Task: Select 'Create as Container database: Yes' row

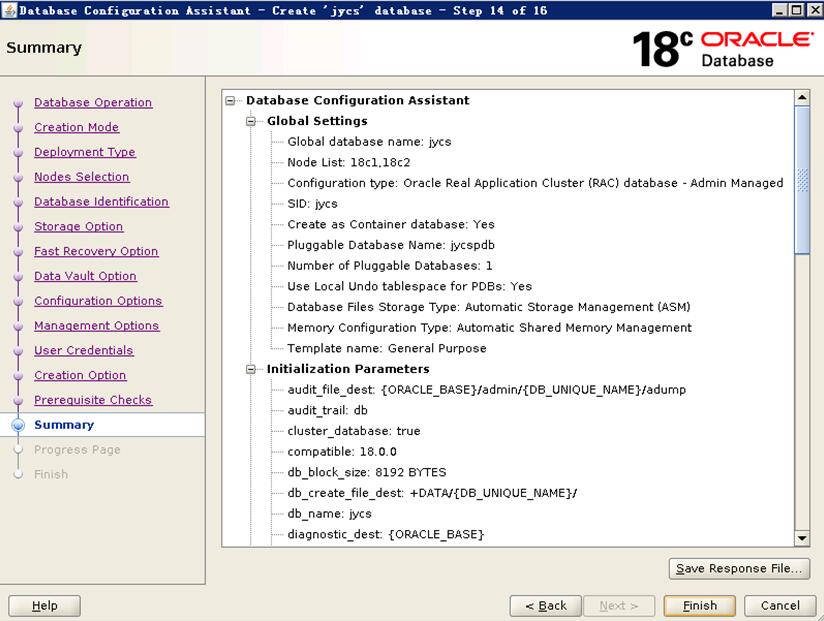Action: click(390, 224)
